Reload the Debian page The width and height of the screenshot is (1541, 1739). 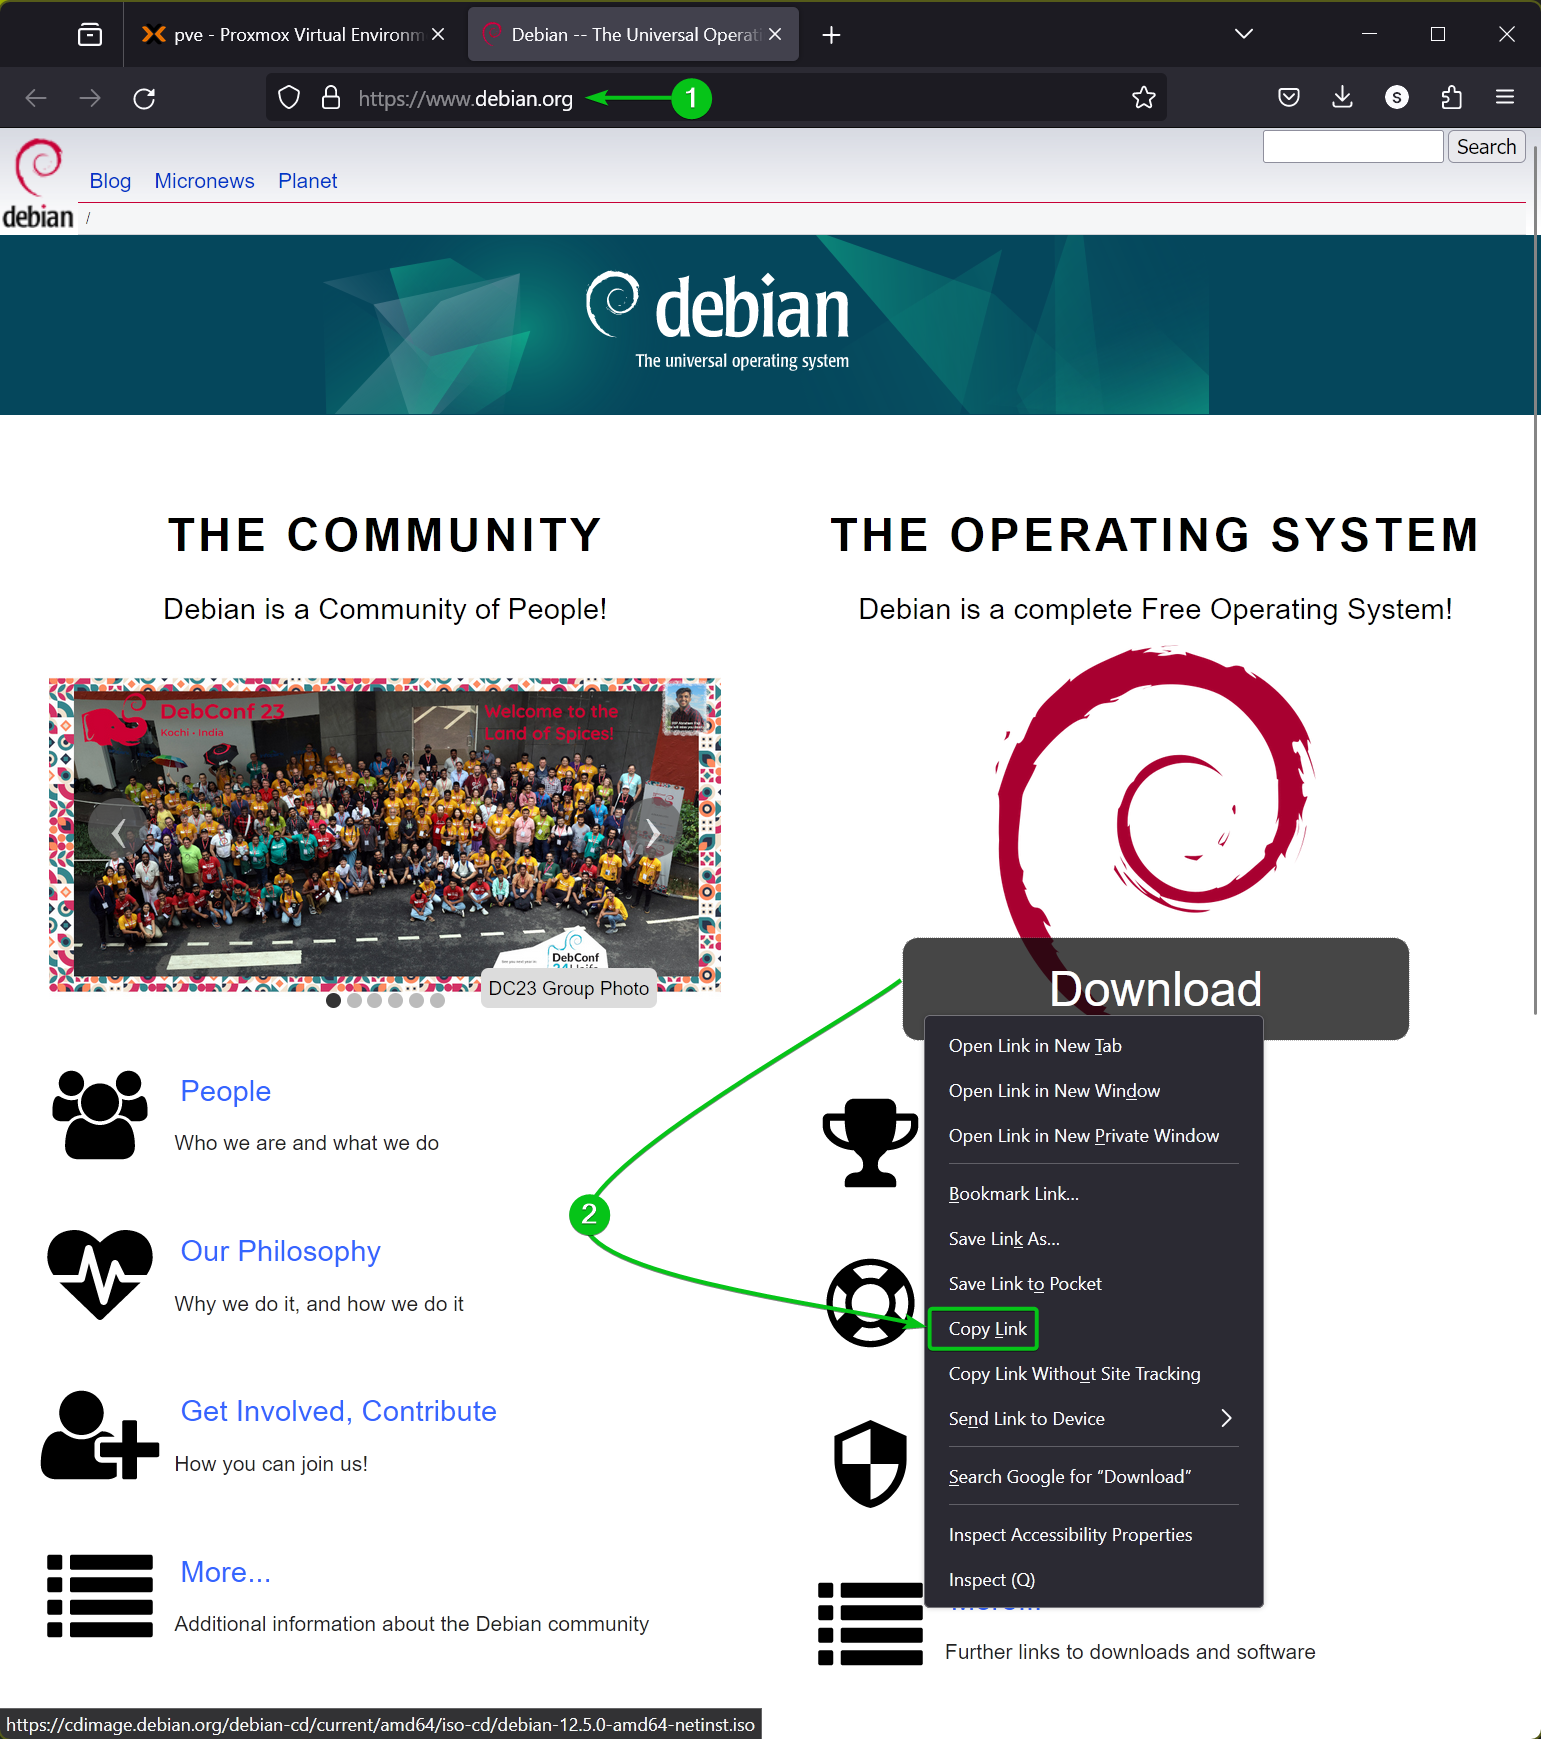144,98
